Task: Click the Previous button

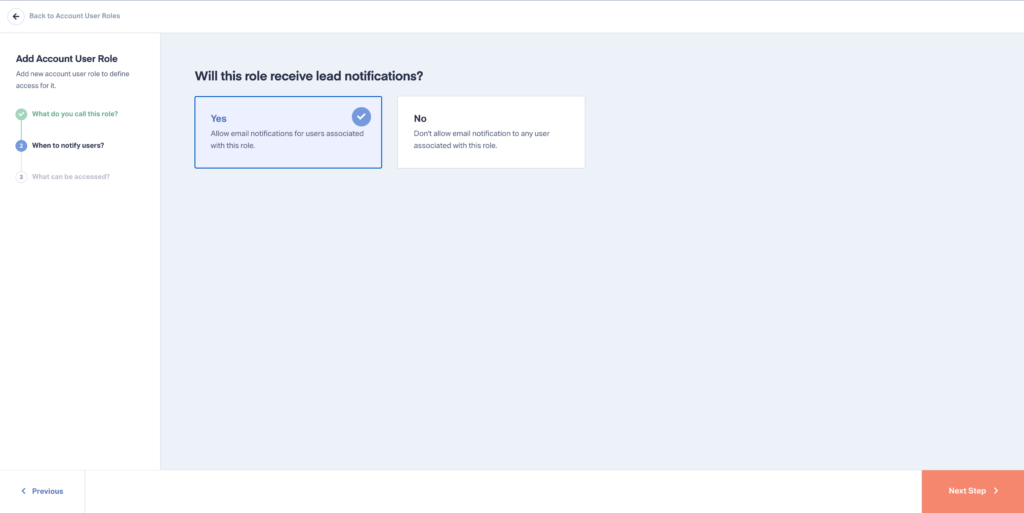Action: coord(42,491)
